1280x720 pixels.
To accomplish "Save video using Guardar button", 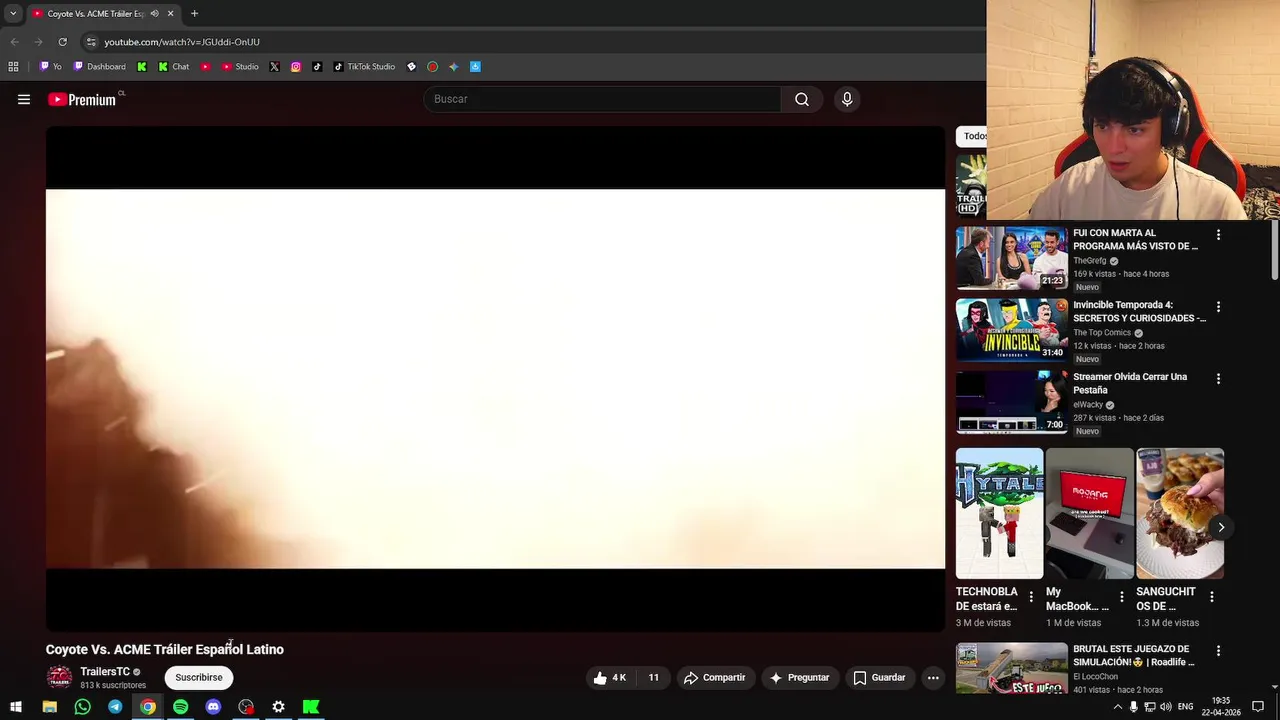I will pos(879,677).
